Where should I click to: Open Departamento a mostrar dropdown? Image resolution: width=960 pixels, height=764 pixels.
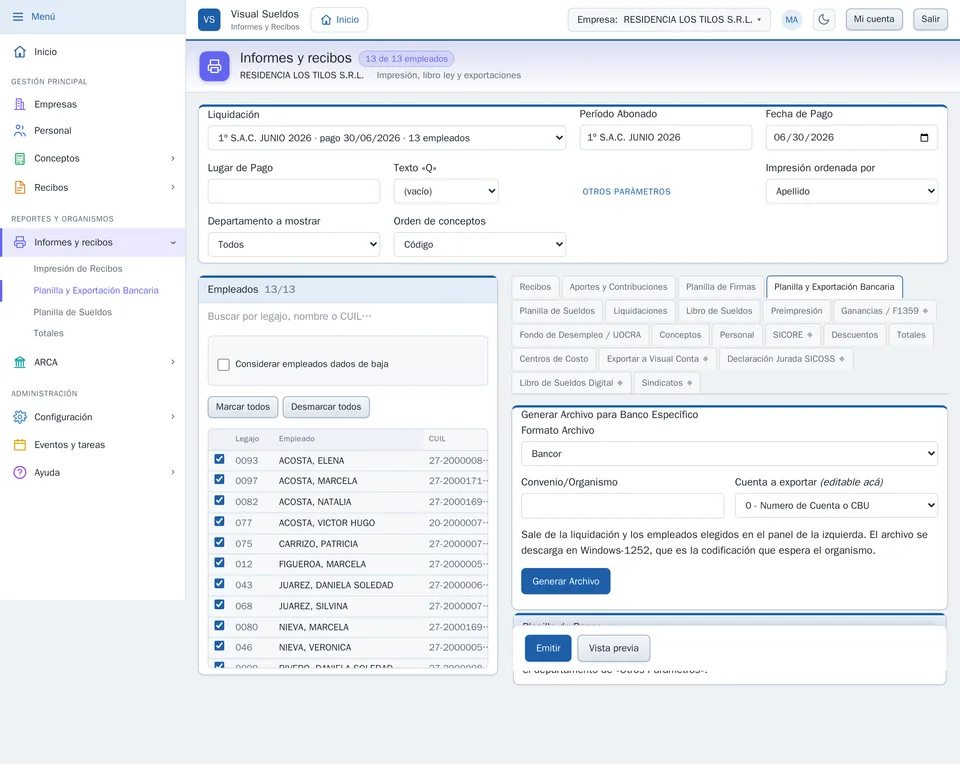coord(294,245)
